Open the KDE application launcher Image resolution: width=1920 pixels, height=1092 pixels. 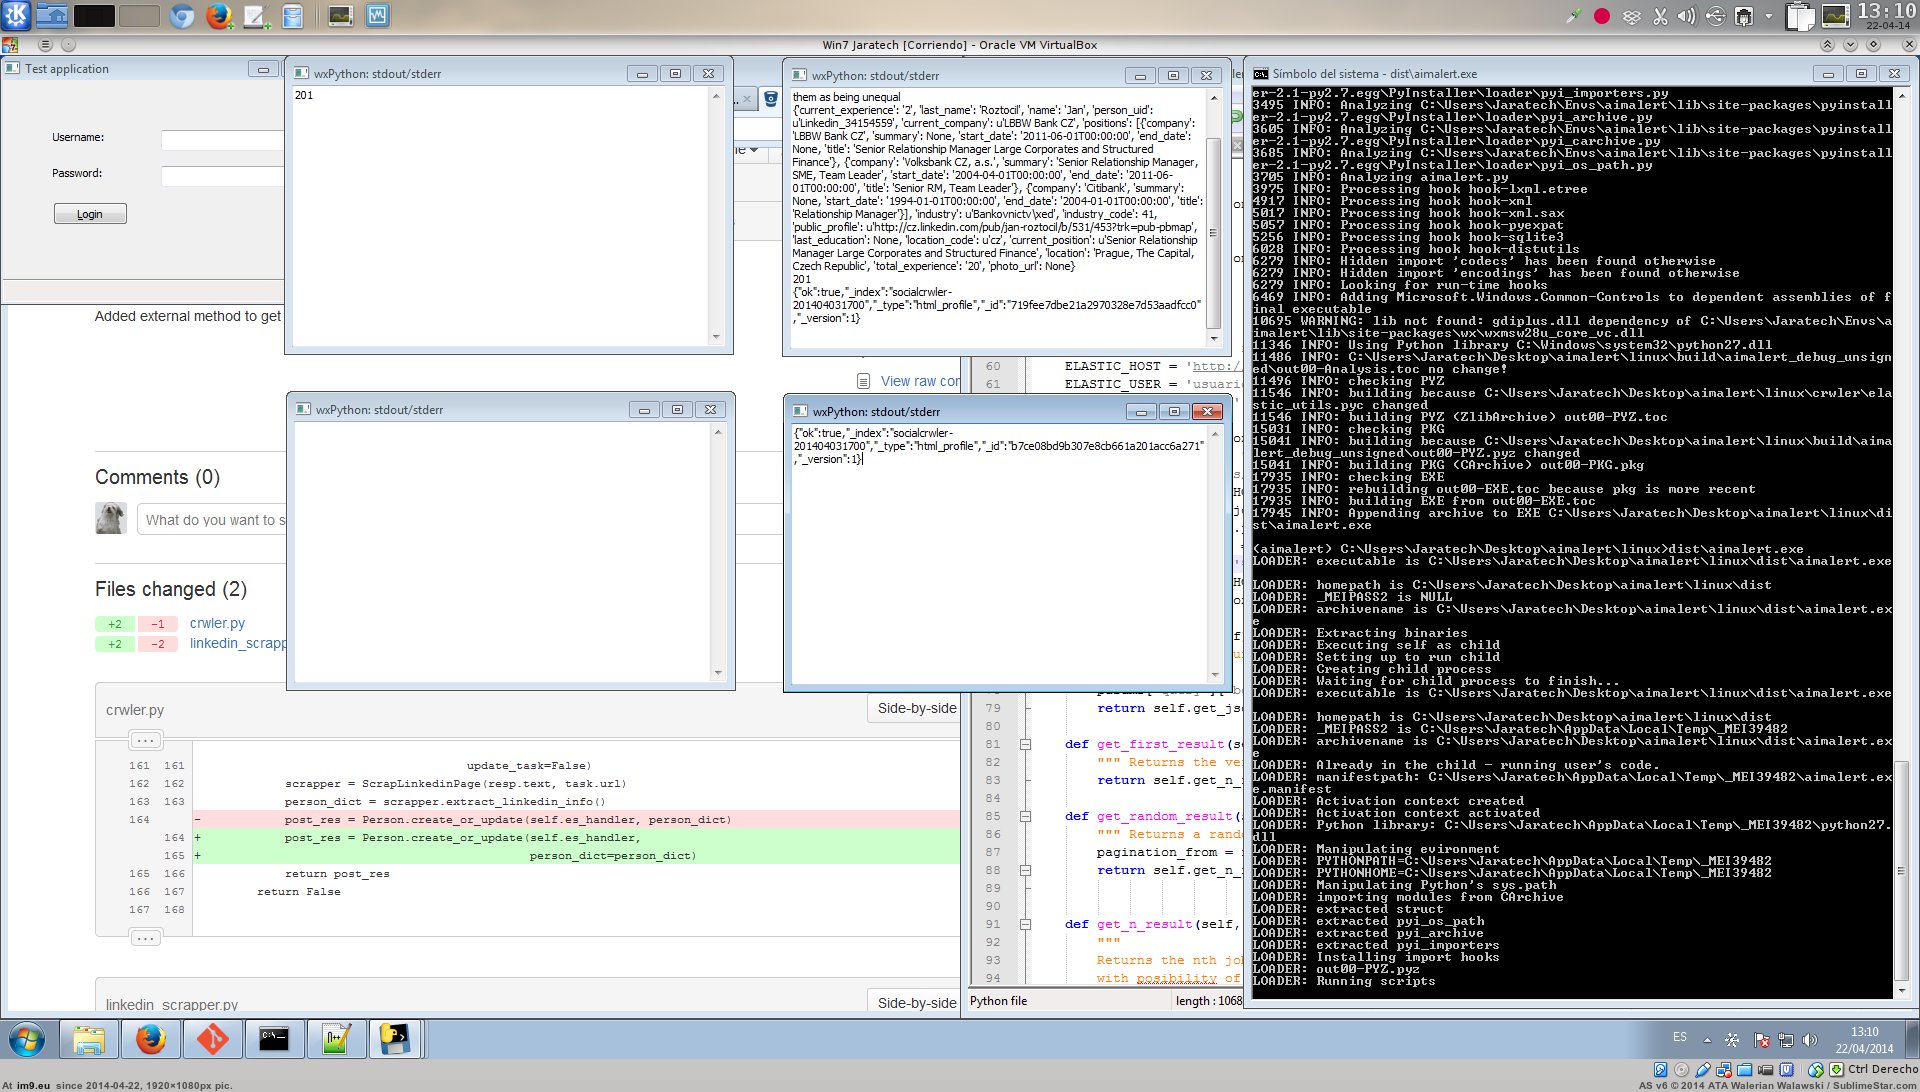16,15
